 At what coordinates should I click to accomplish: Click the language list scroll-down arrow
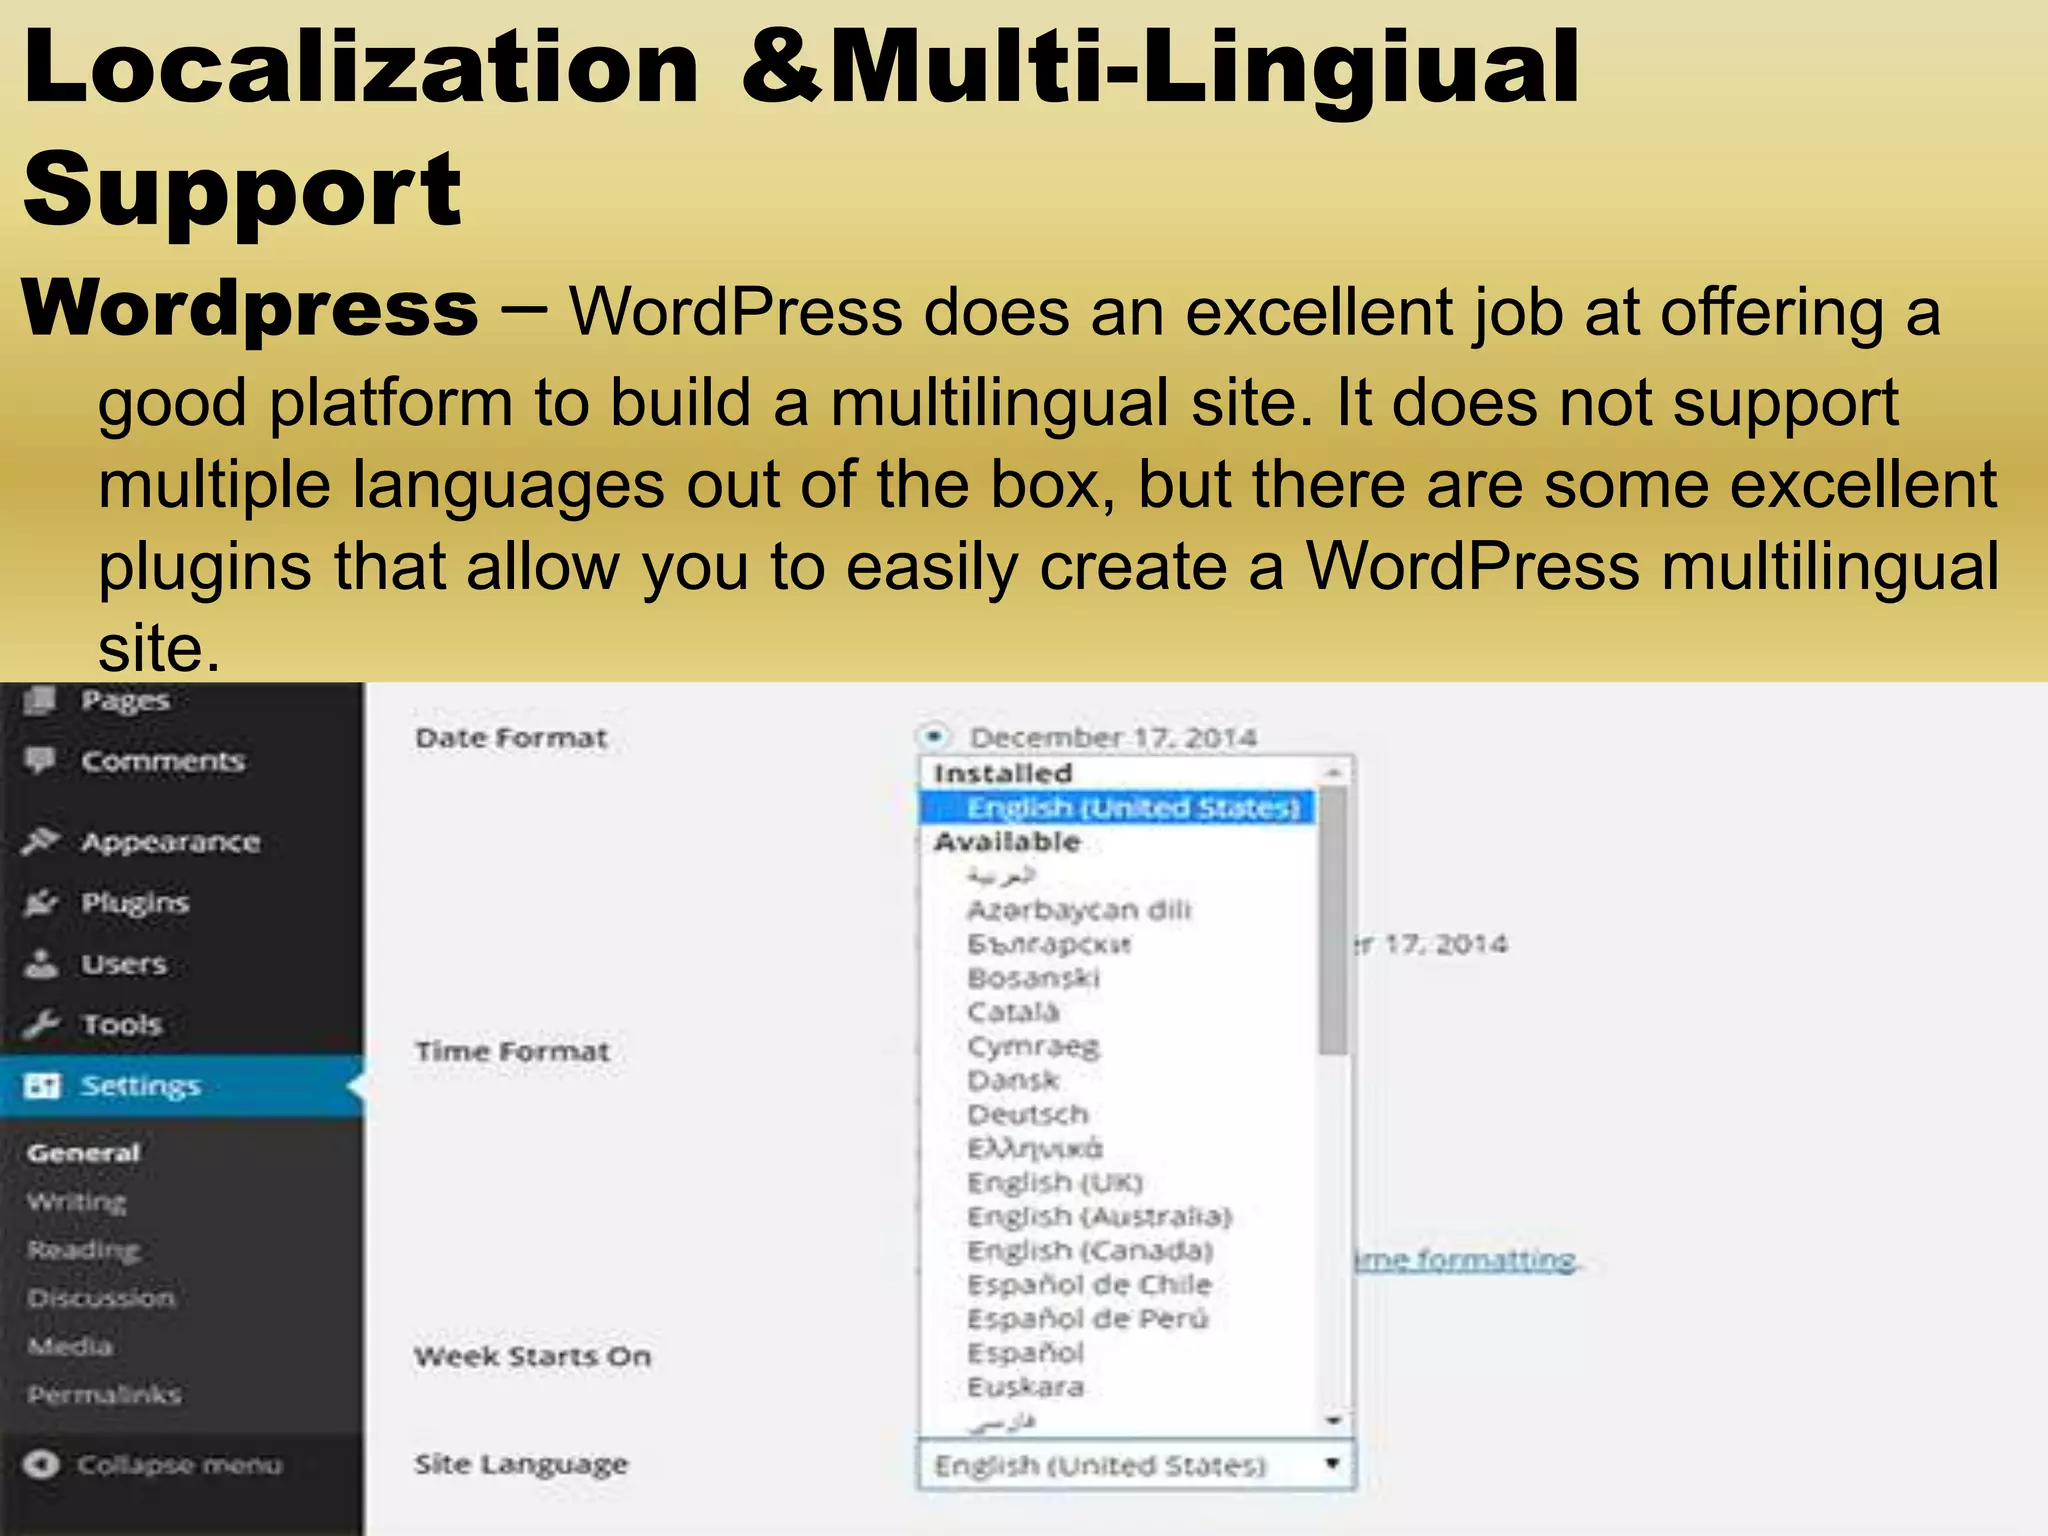pos(1333,1420)
